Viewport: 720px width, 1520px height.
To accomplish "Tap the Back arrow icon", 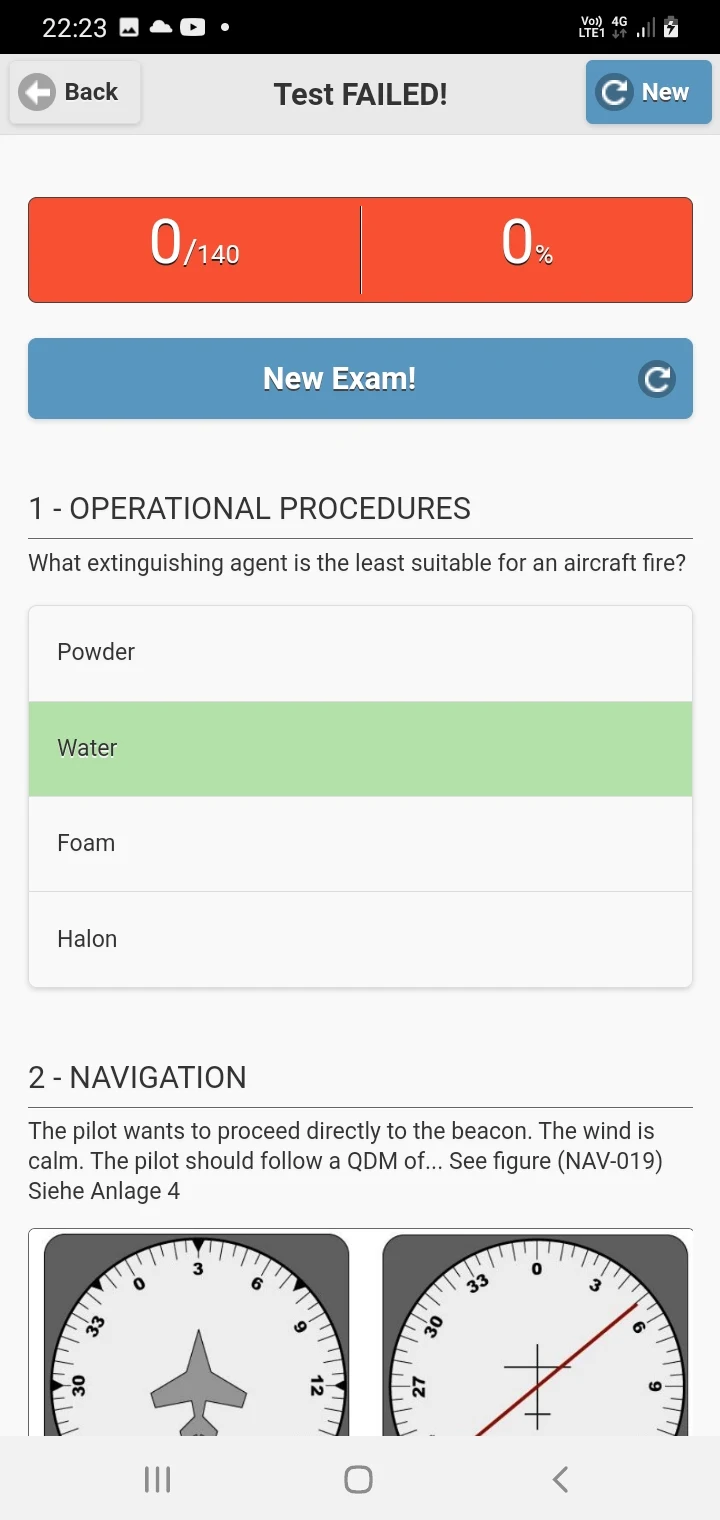I will 37,93.
